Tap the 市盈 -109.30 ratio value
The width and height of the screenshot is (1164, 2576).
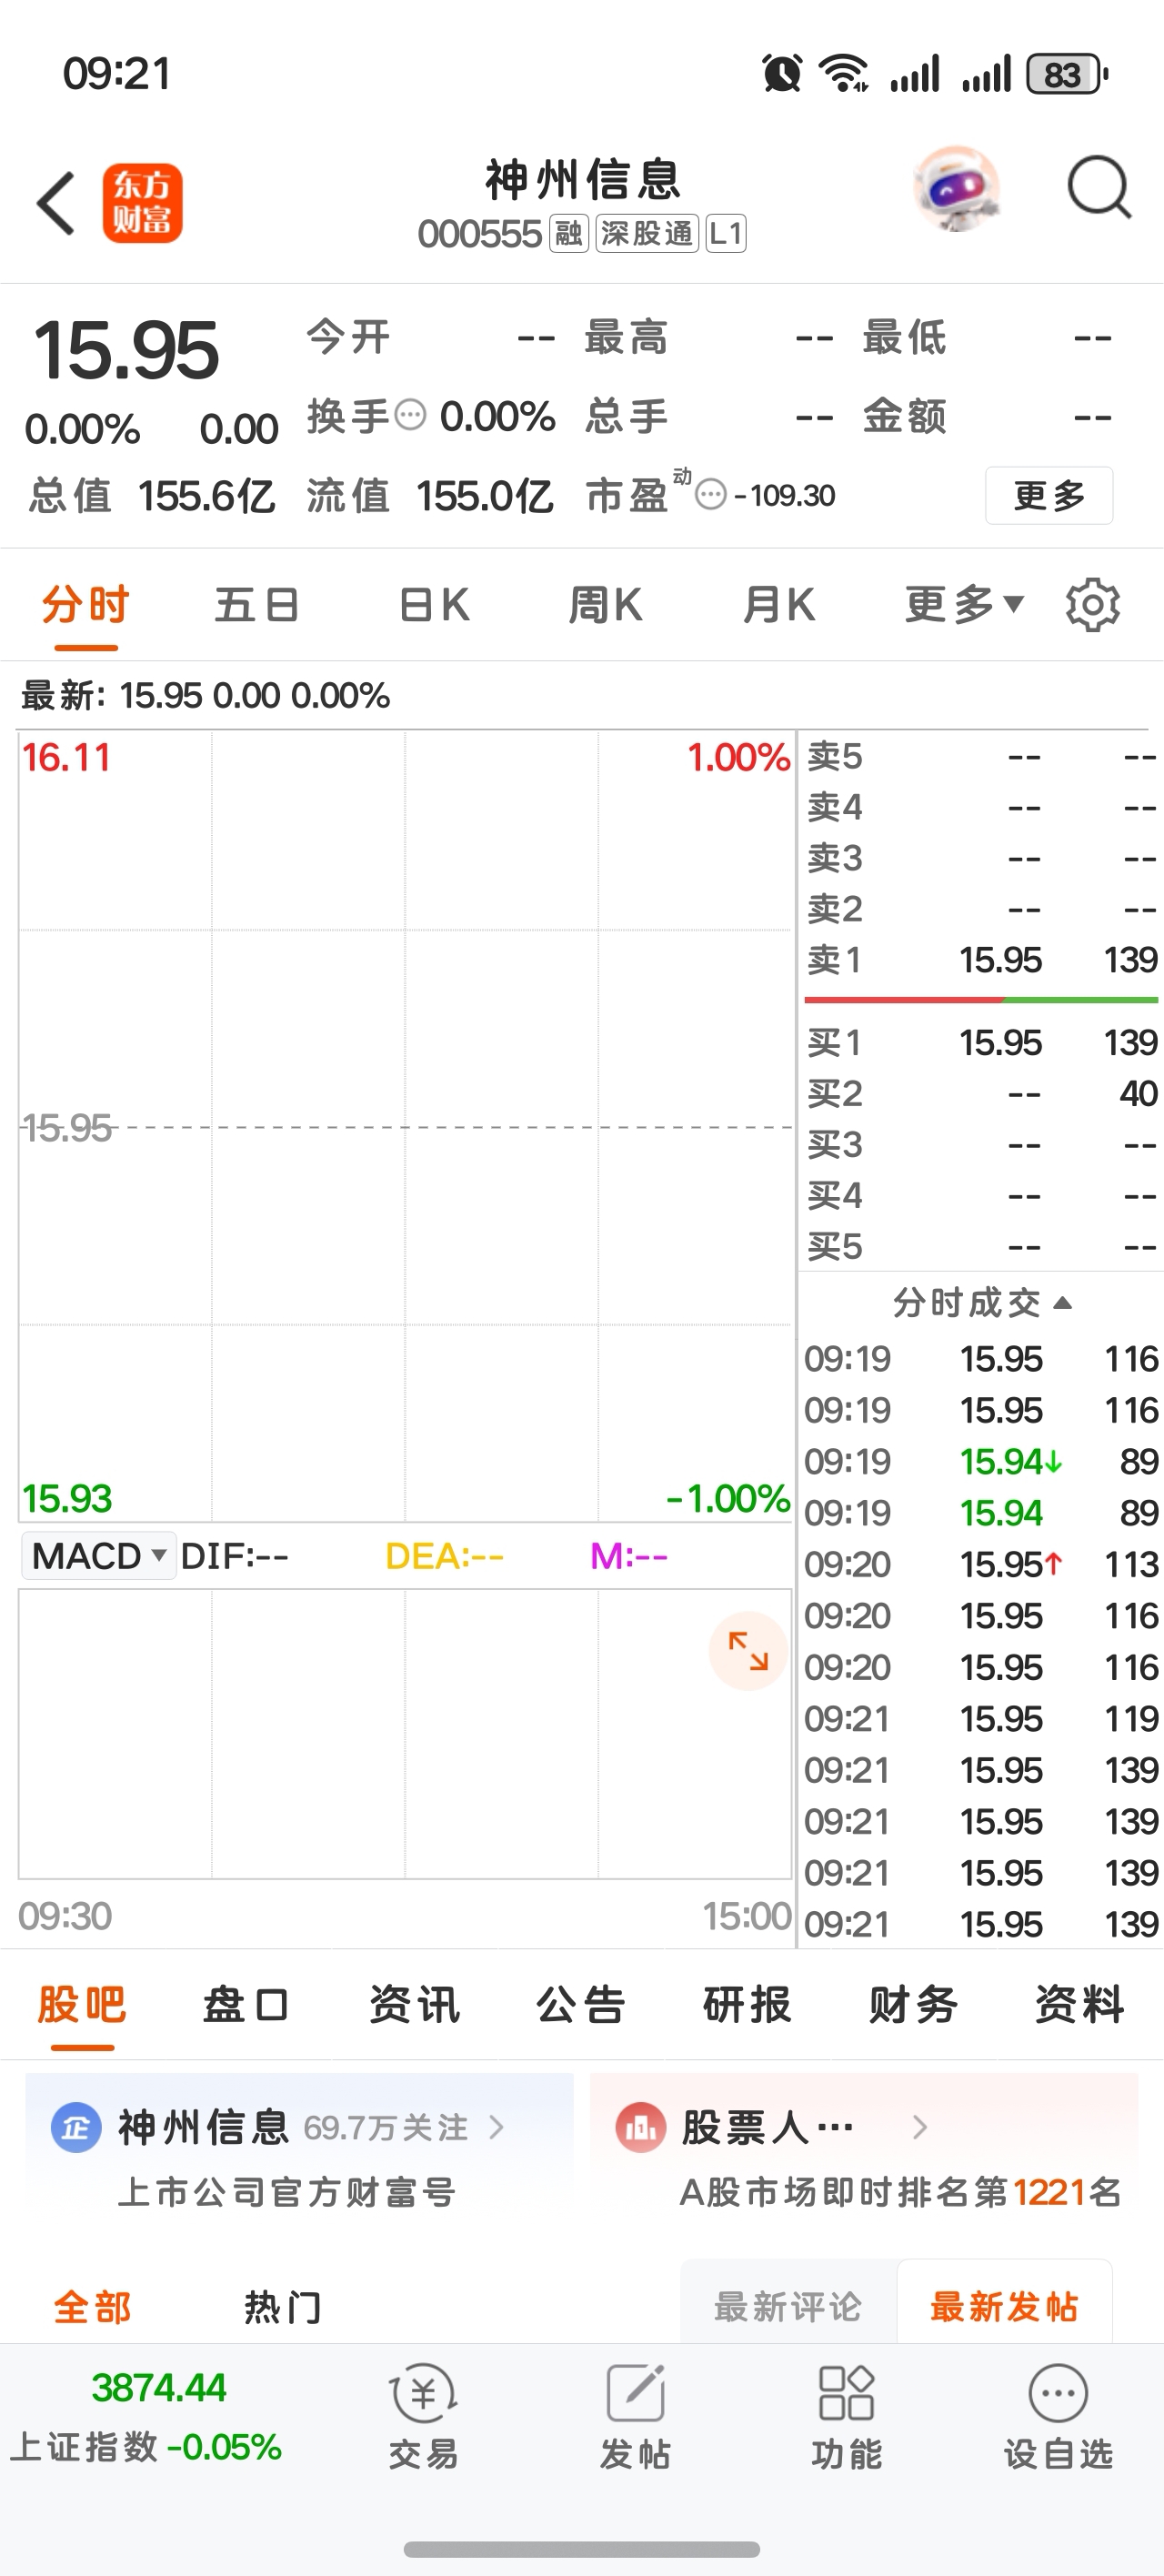coord(784,495)
